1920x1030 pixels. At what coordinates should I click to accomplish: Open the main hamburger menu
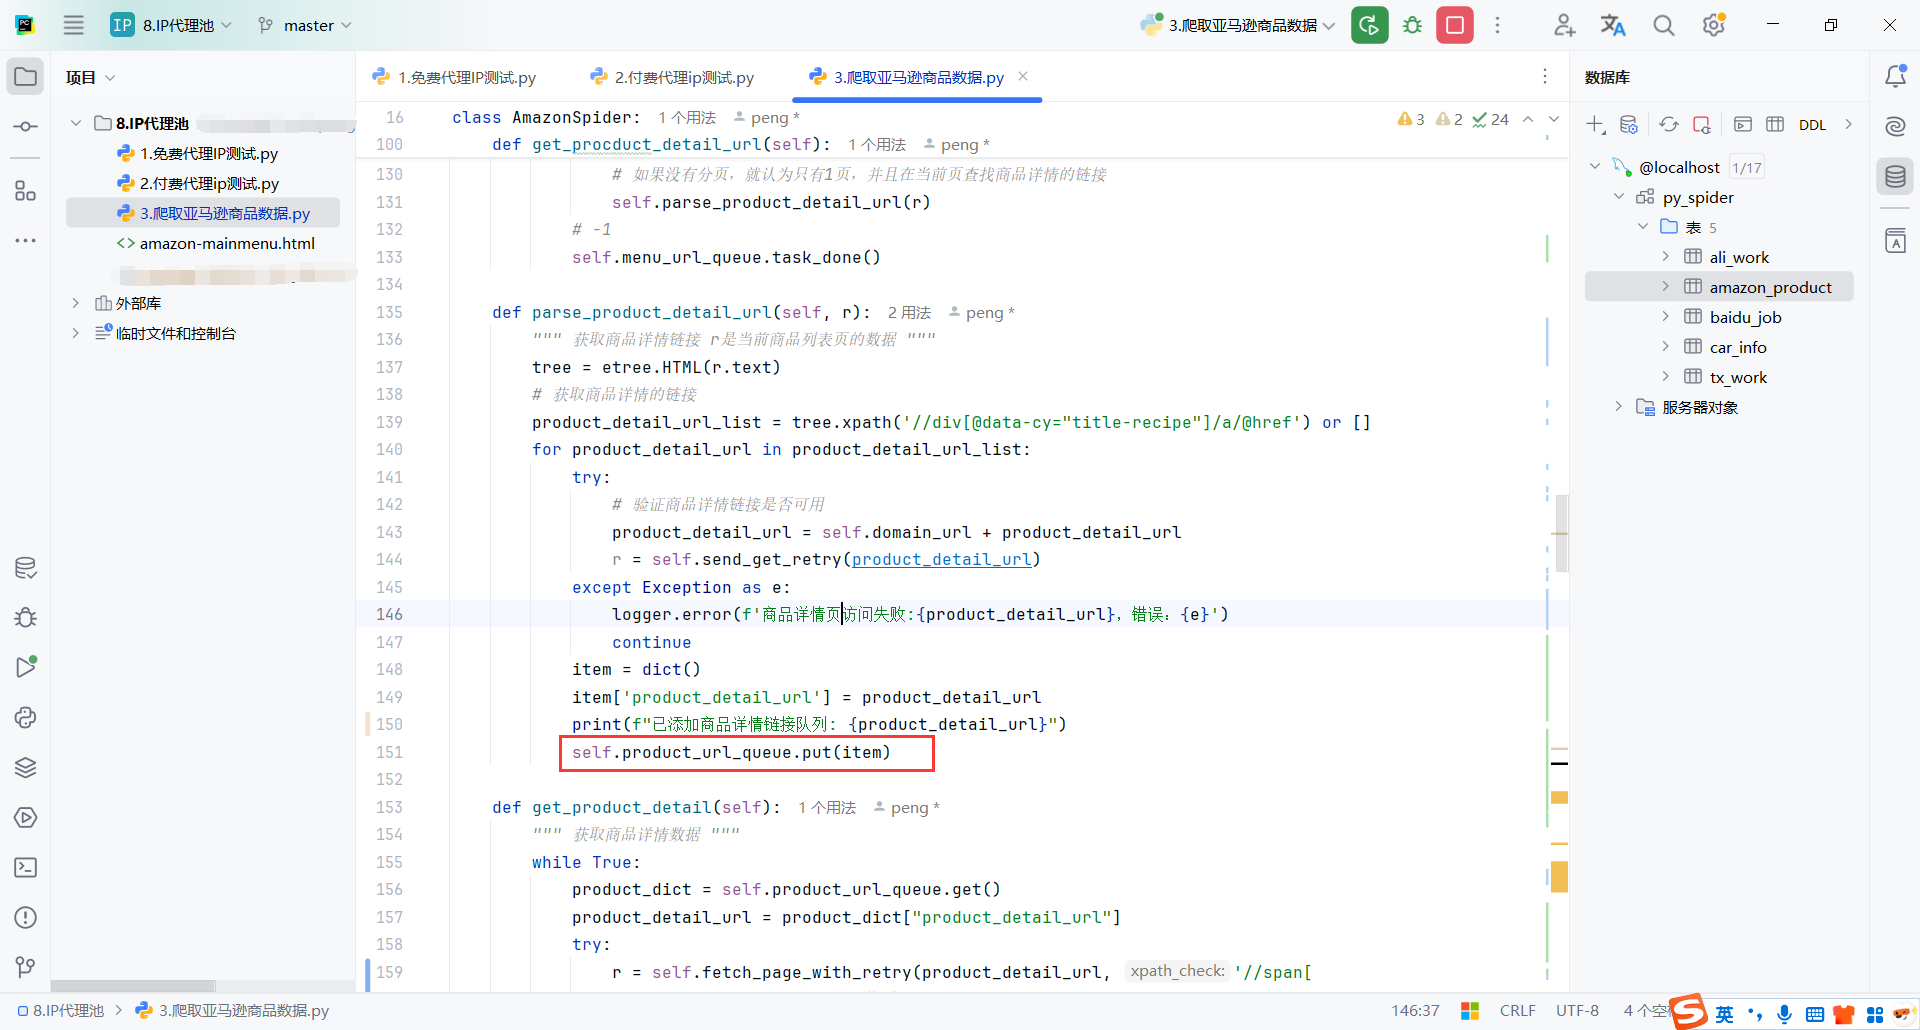pyautogui.click(x=74, y=25)
